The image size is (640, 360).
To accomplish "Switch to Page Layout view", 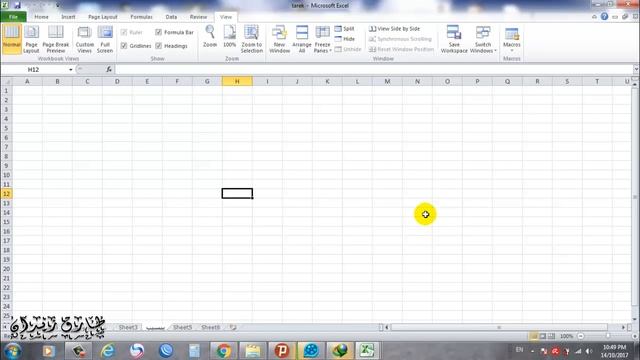I will [31, 39].
